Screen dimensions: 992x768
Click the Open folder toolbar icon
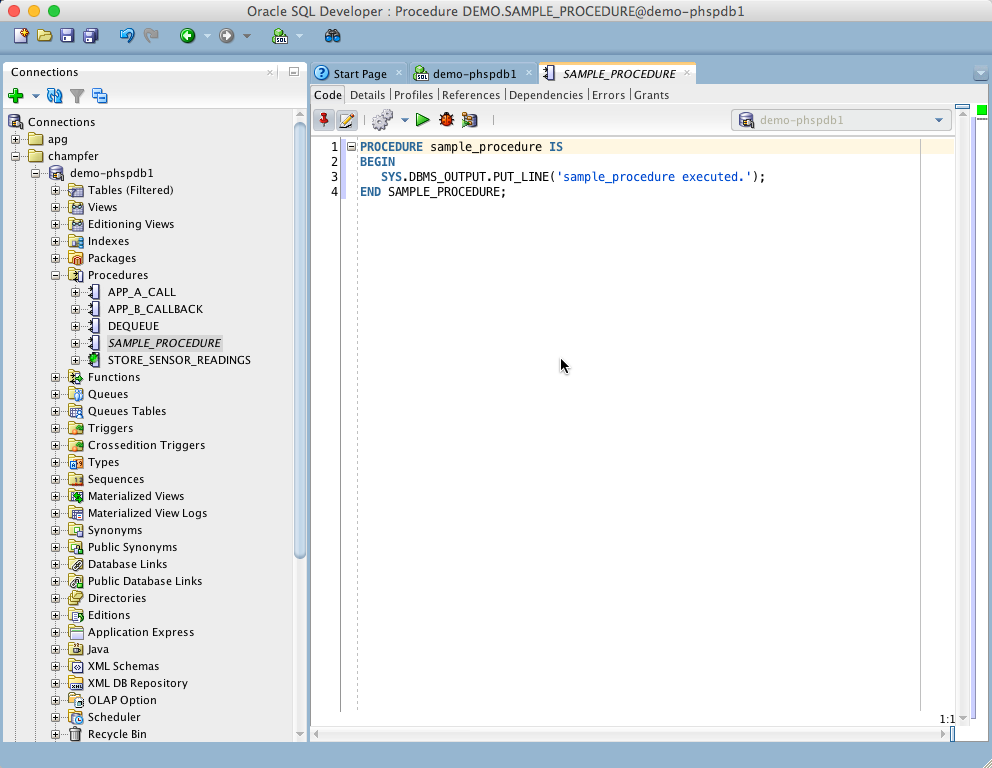pos(44,35)
